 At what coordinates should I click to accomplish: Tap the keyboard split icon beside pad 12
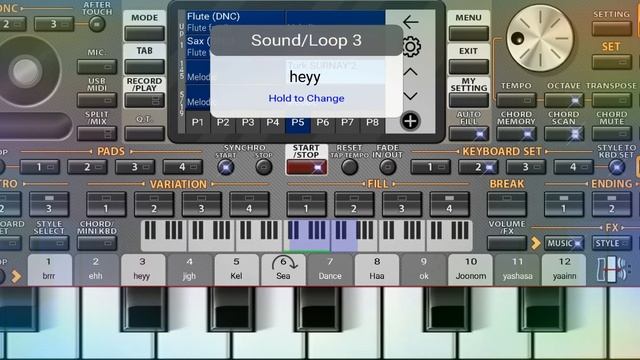coord(612,269)
